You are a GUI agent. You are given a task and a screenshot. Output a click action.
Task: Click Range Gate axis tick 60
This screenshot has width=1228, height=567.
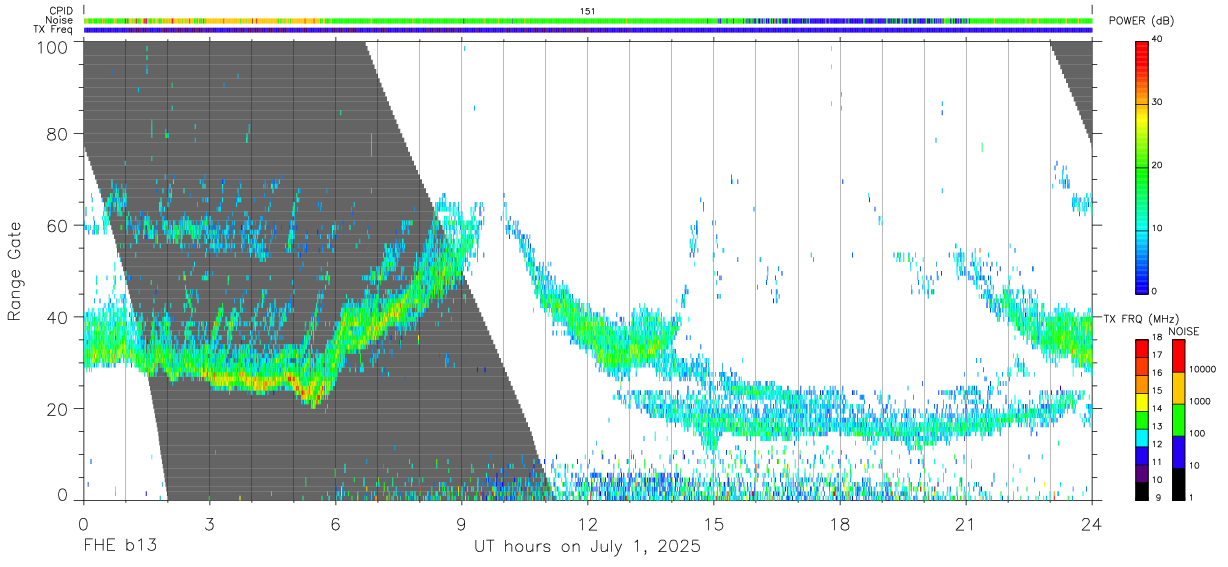coord(56,225)
